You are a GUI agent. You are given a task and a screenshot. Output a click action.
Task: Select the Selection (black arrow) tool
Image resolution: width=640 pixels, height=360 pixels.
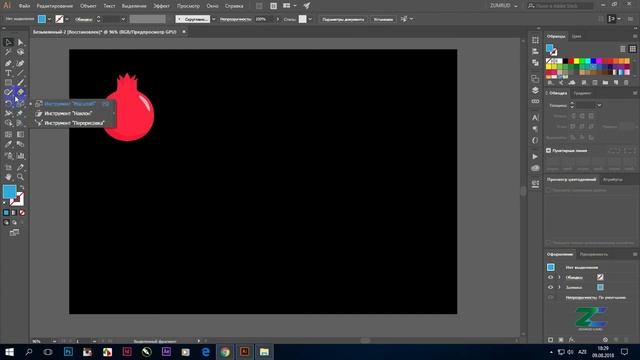tap(8, 42)
